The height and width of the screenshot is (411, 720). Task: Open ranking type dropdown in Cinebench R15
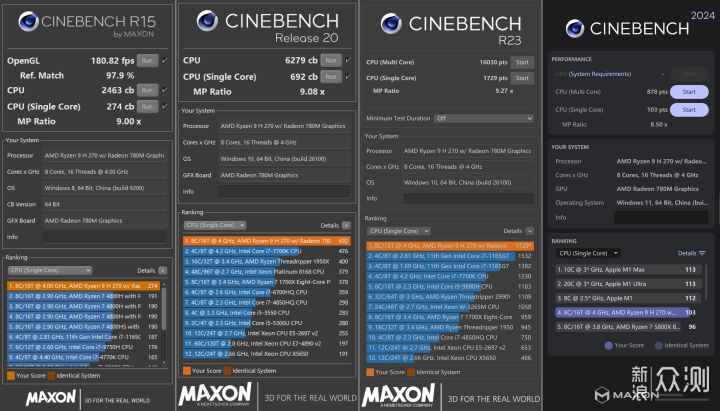coord(50,270)
